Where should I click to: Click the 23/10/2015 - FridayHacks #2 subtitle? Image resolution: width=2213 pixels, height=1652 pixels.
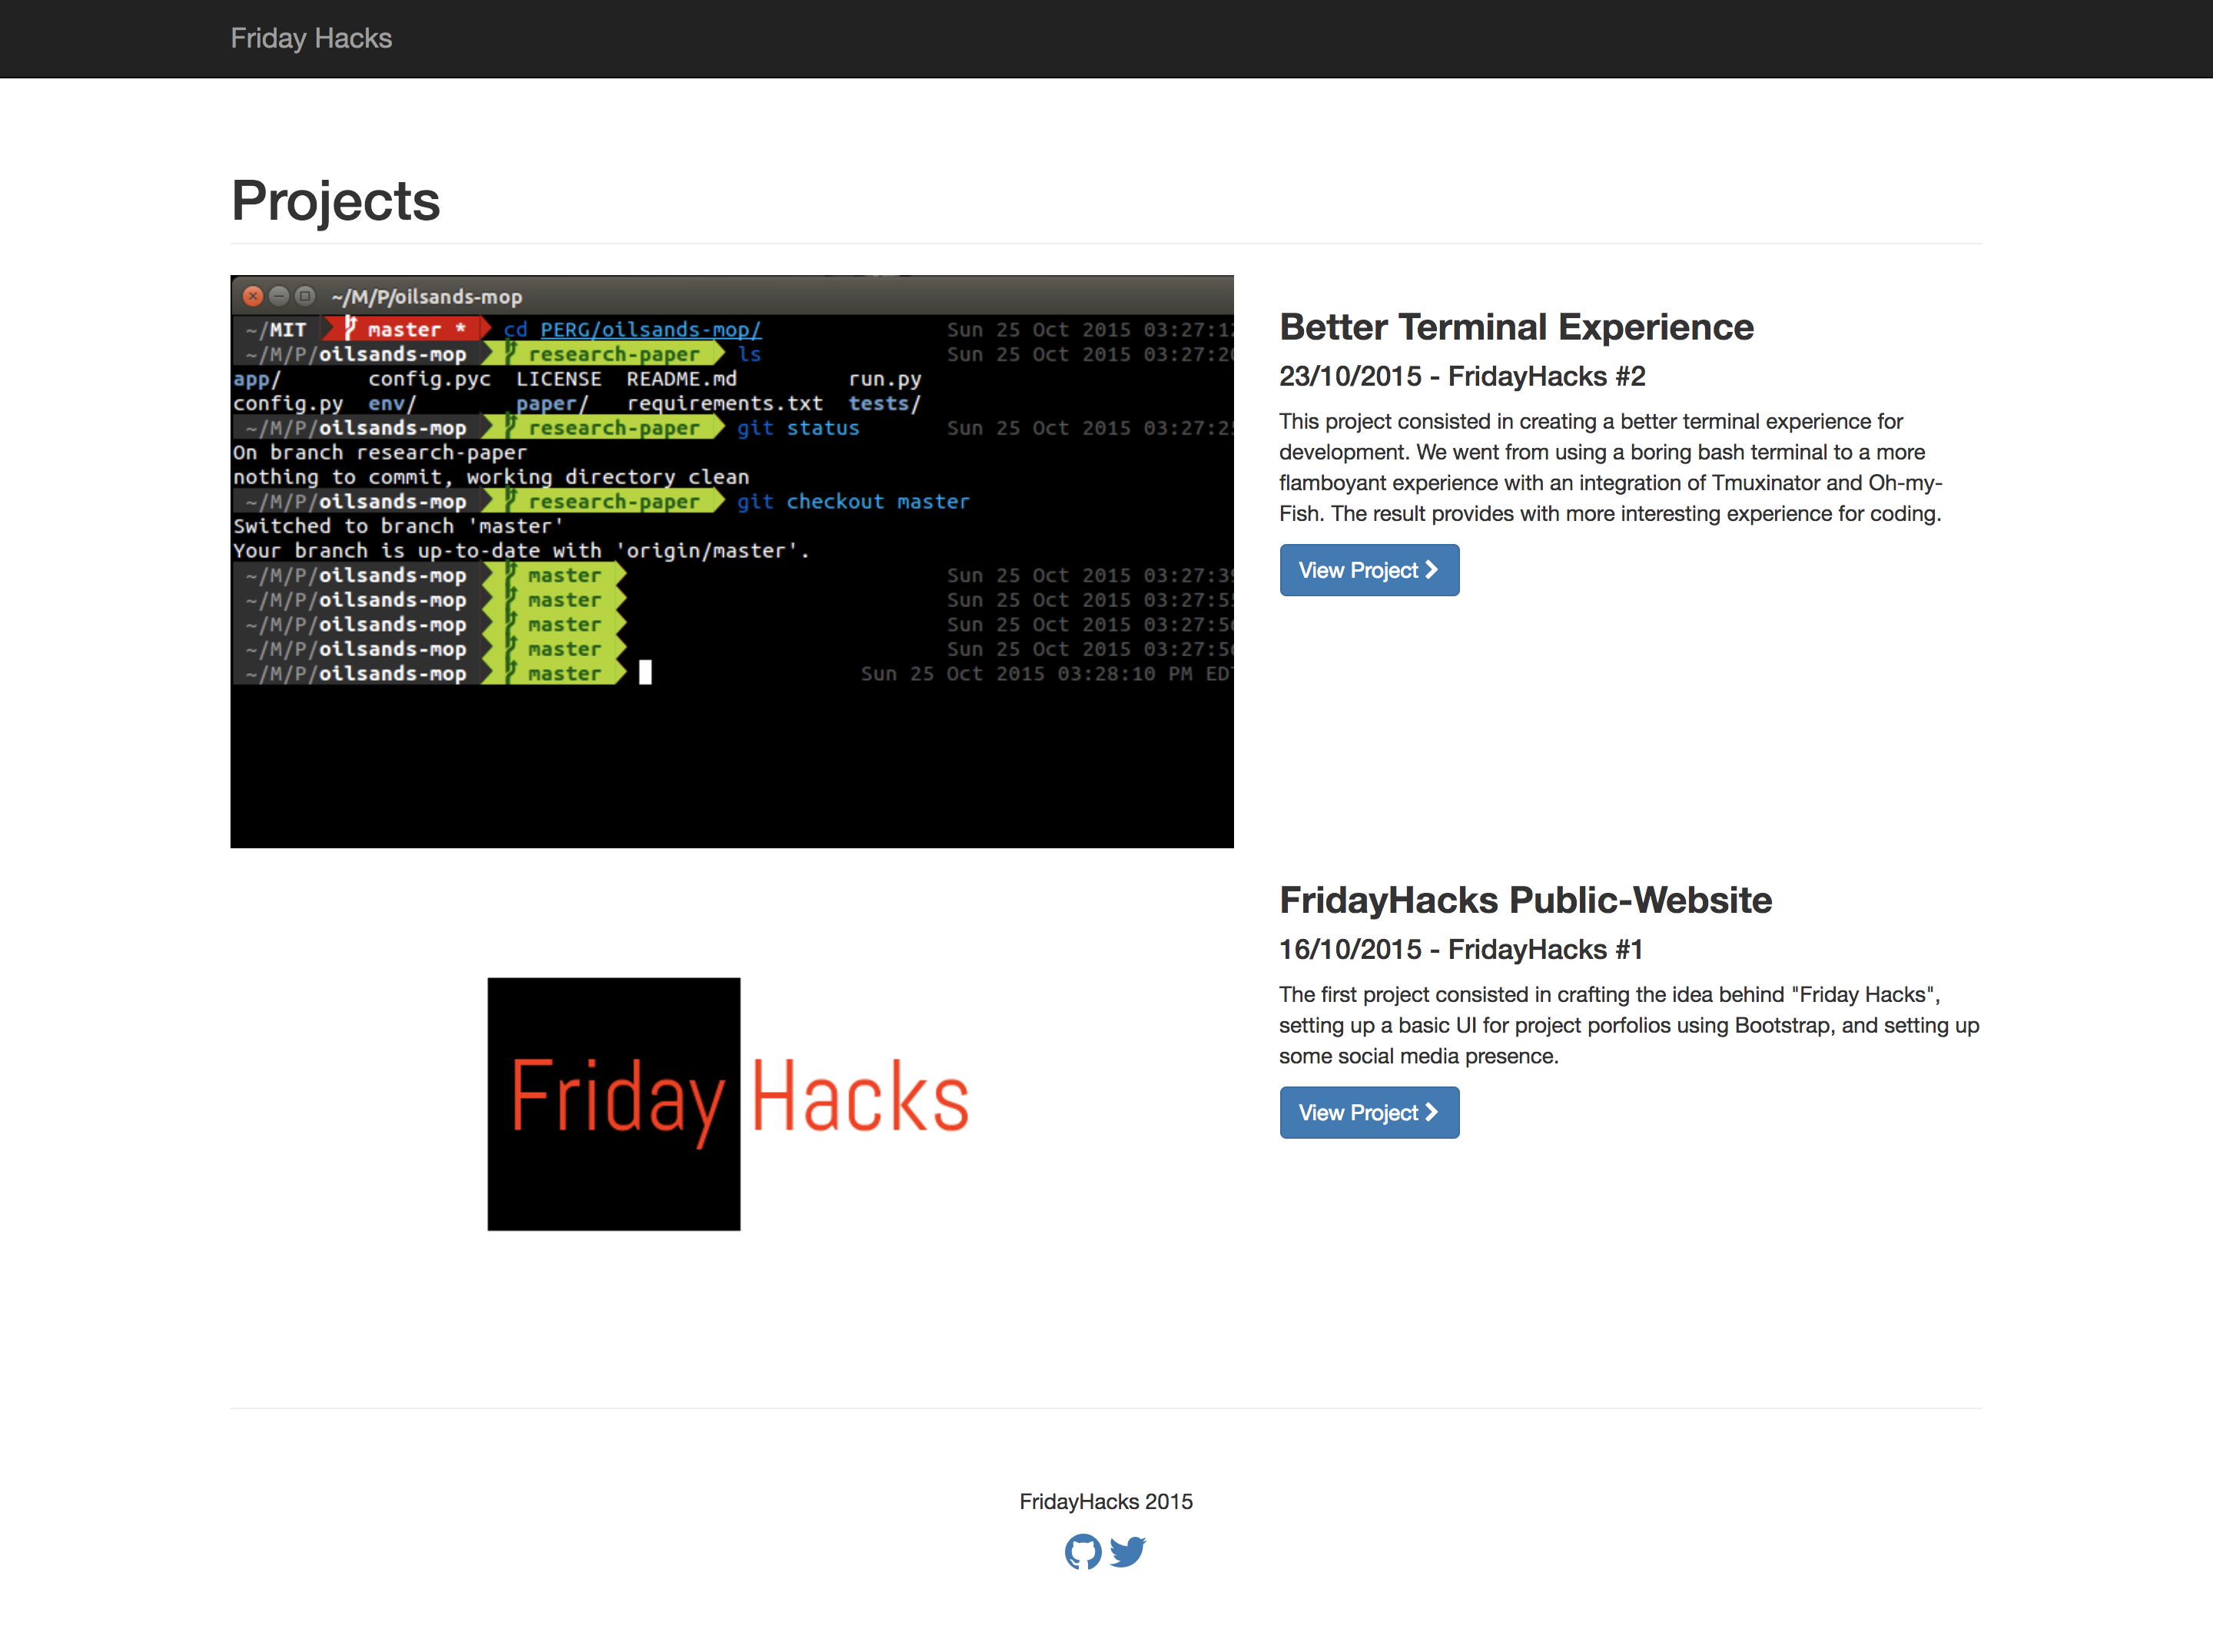click(x=1462, y=376)
